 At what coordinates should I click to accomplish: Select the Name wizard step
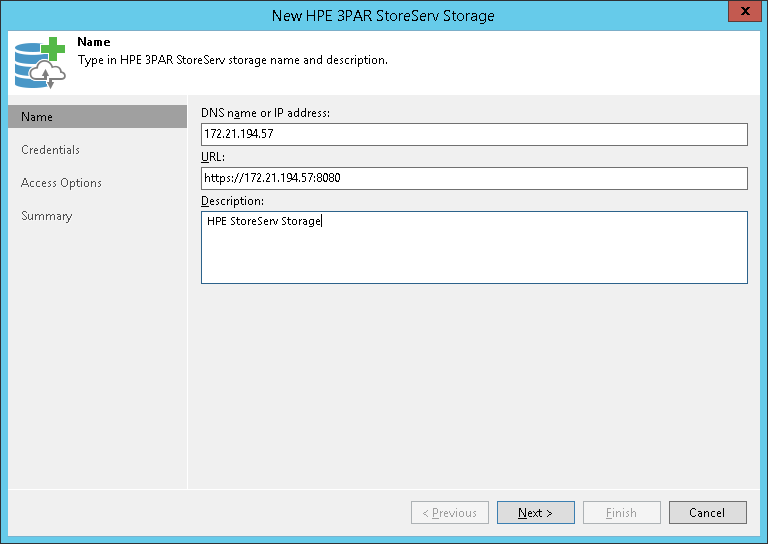click(x=97, y=117)
